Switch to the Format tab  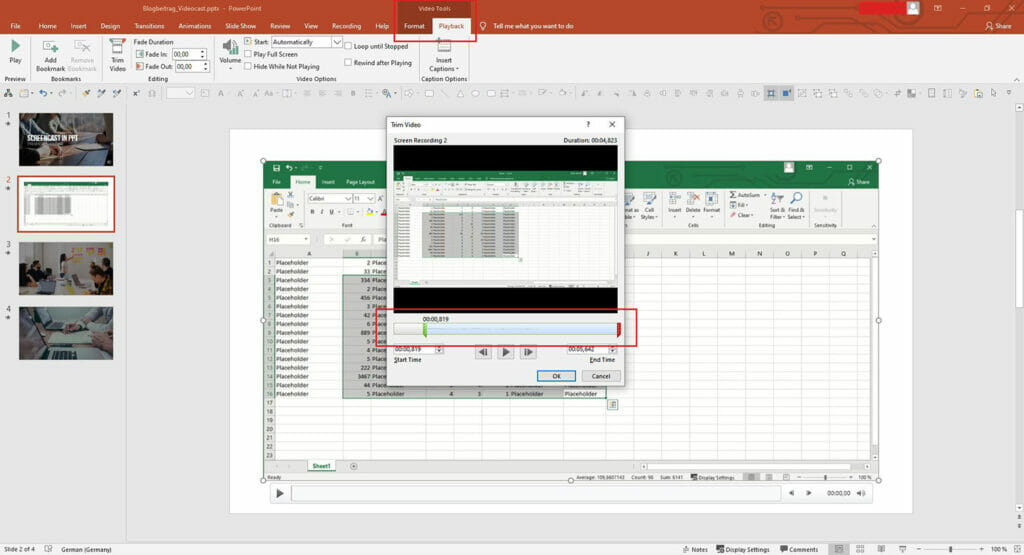414,26
